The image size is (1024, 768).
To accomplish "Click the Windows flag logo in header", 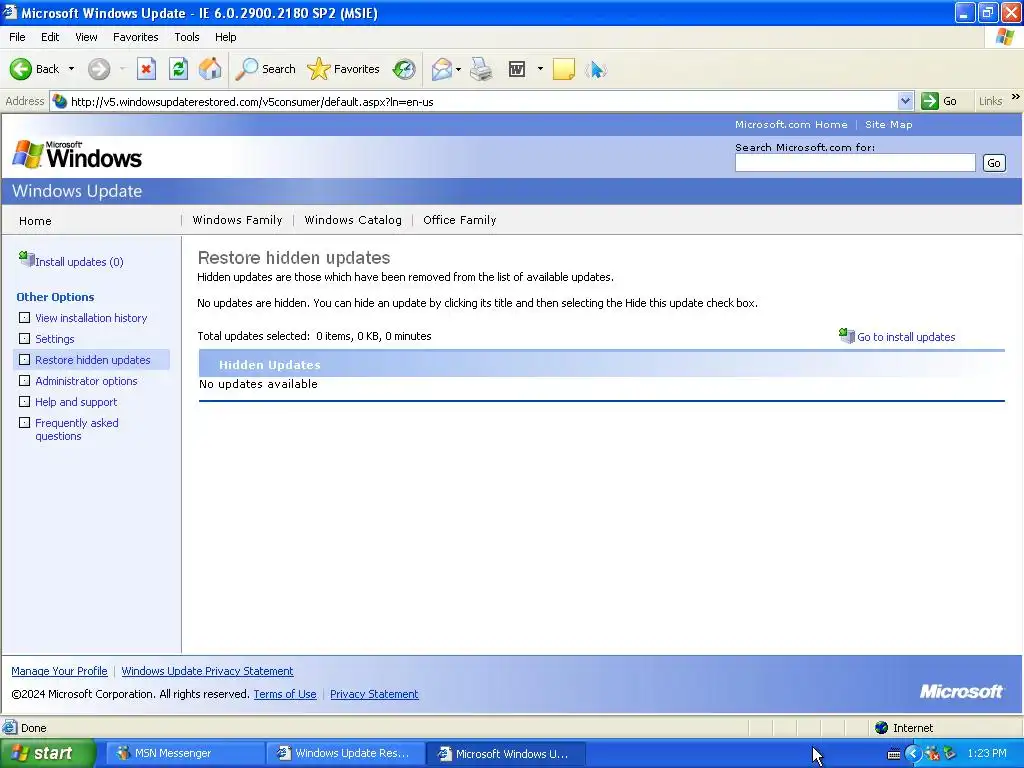I will point(28,154).
